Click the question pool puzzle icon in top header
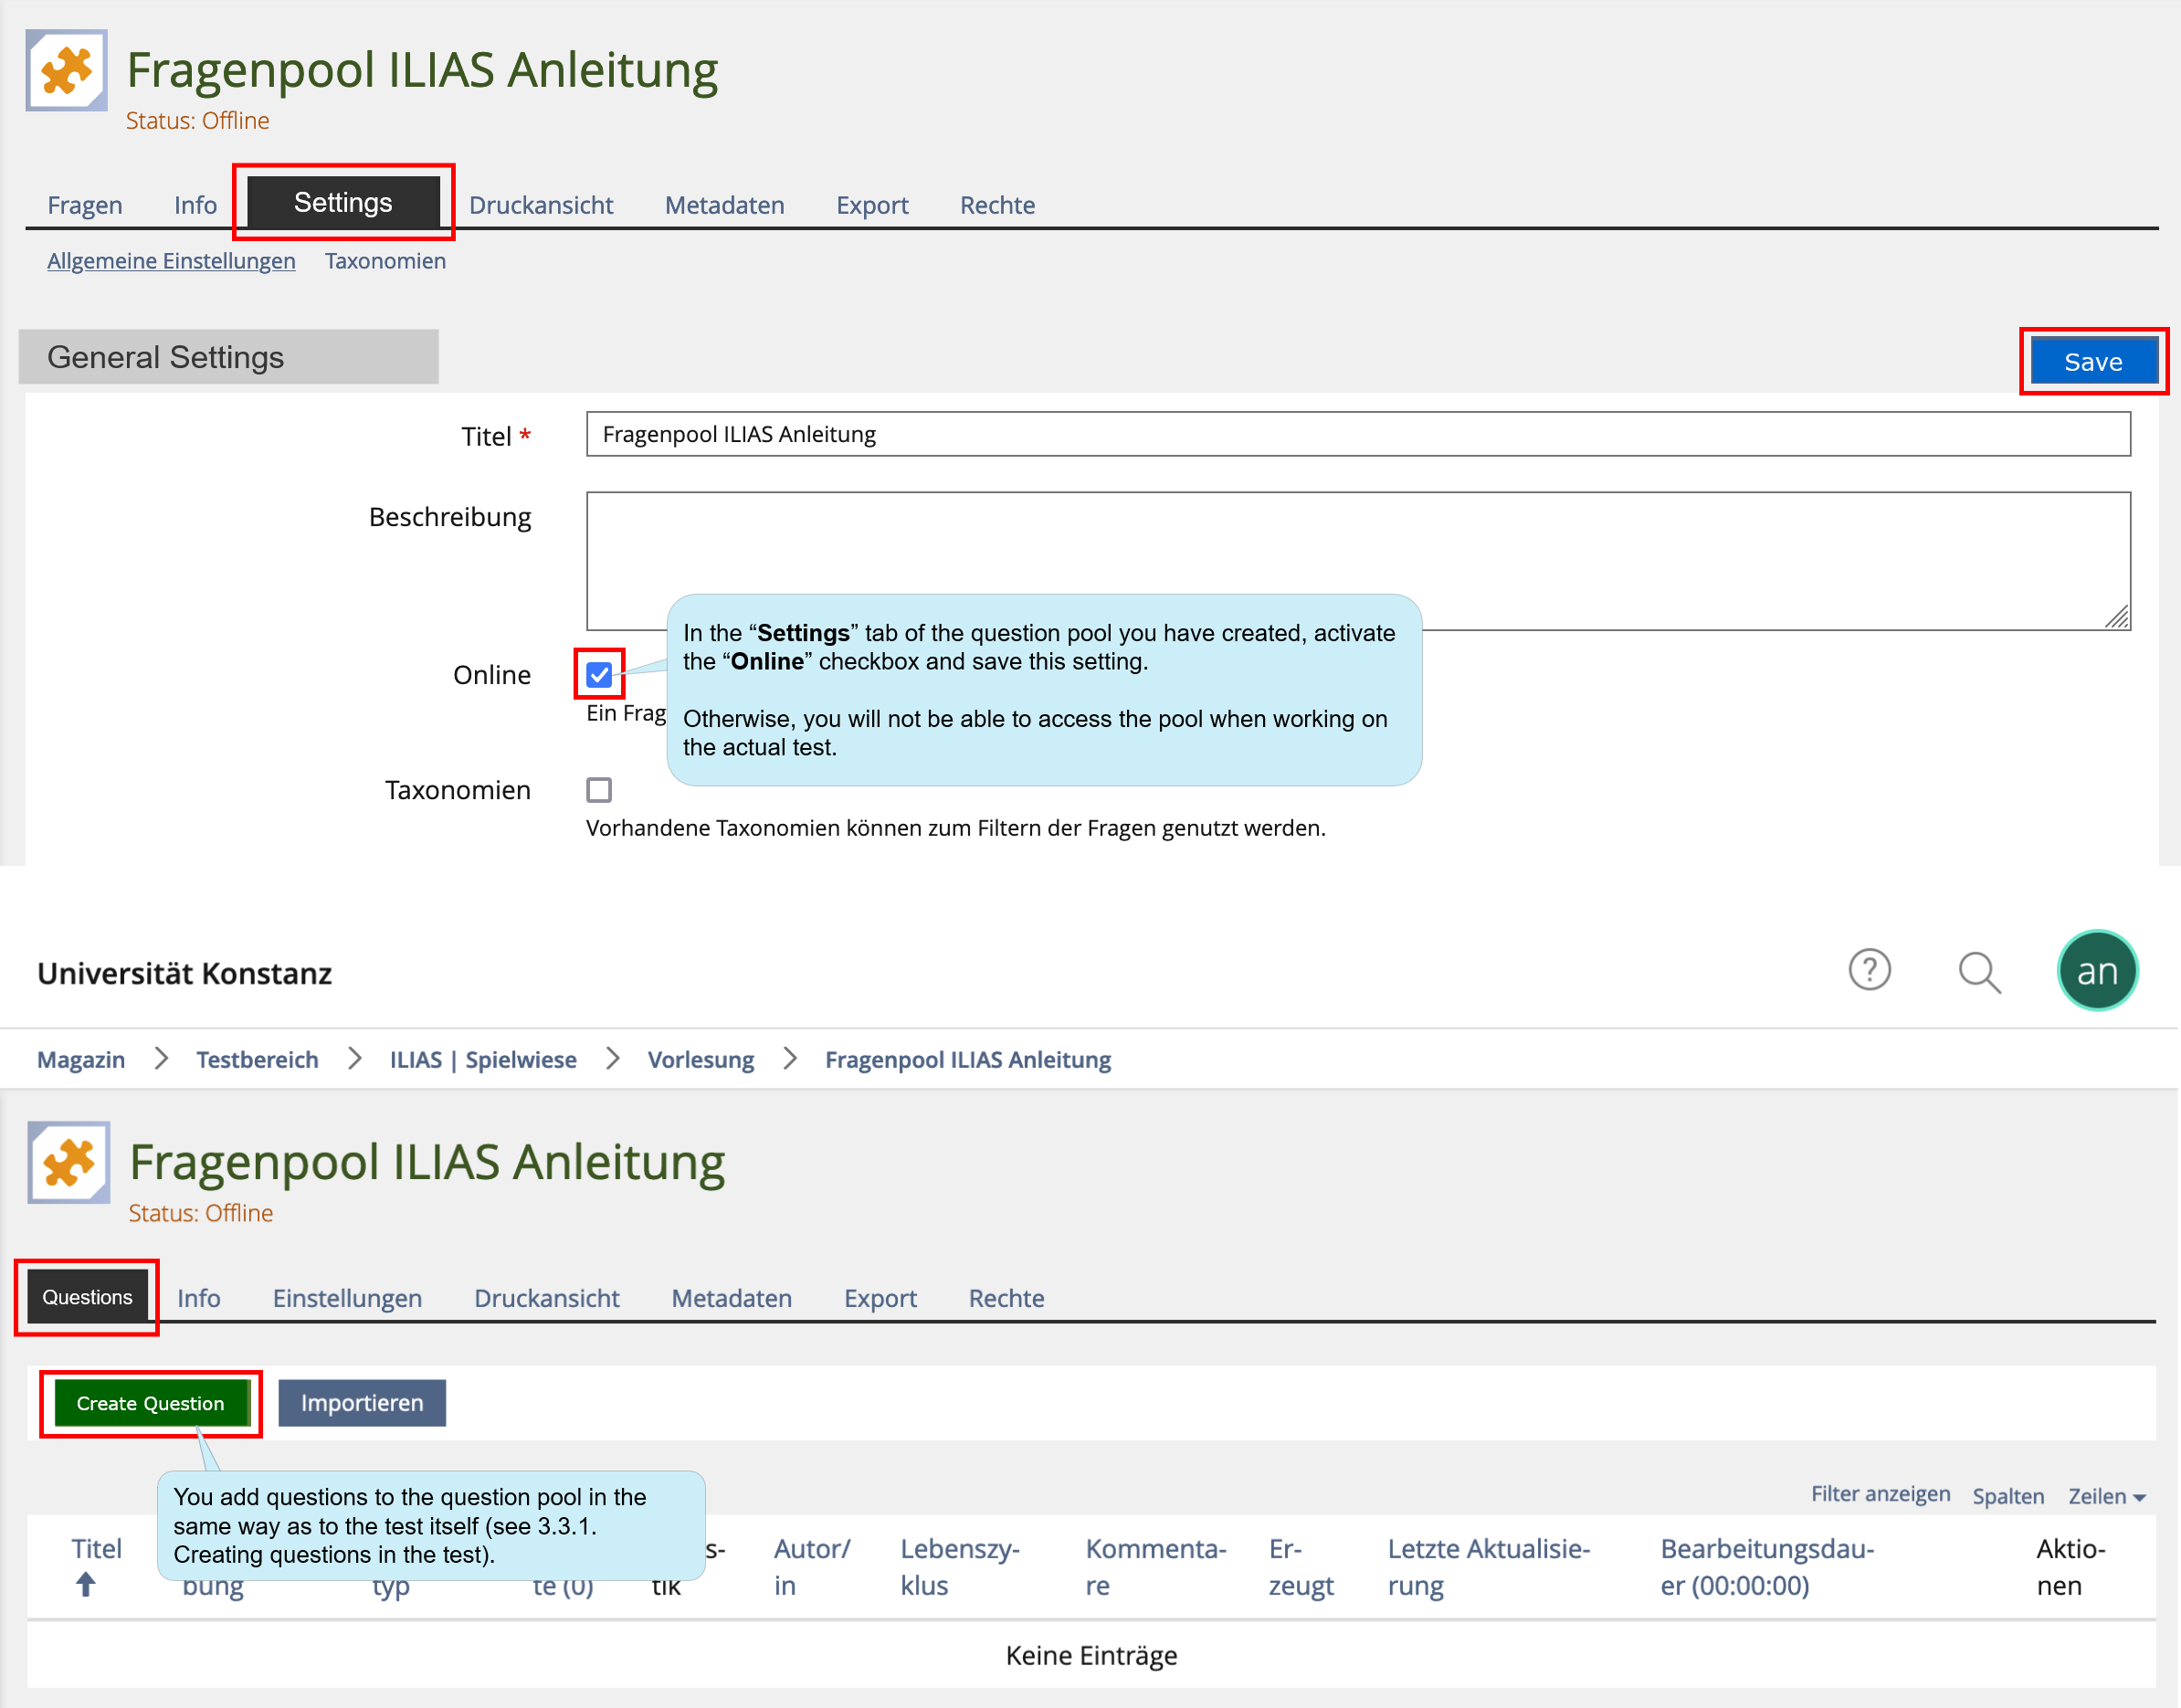 tap(66, 70)
